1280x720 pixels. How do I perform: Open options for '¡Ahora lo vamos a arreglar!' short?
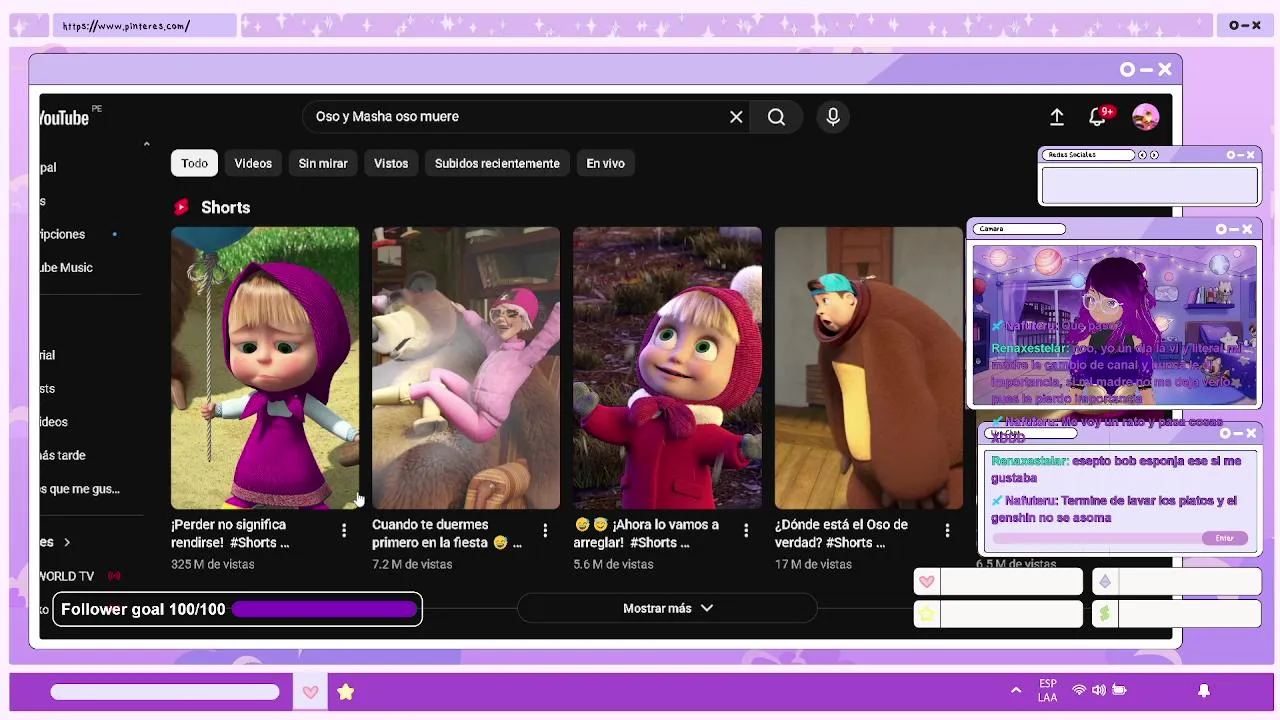[746, 530]
